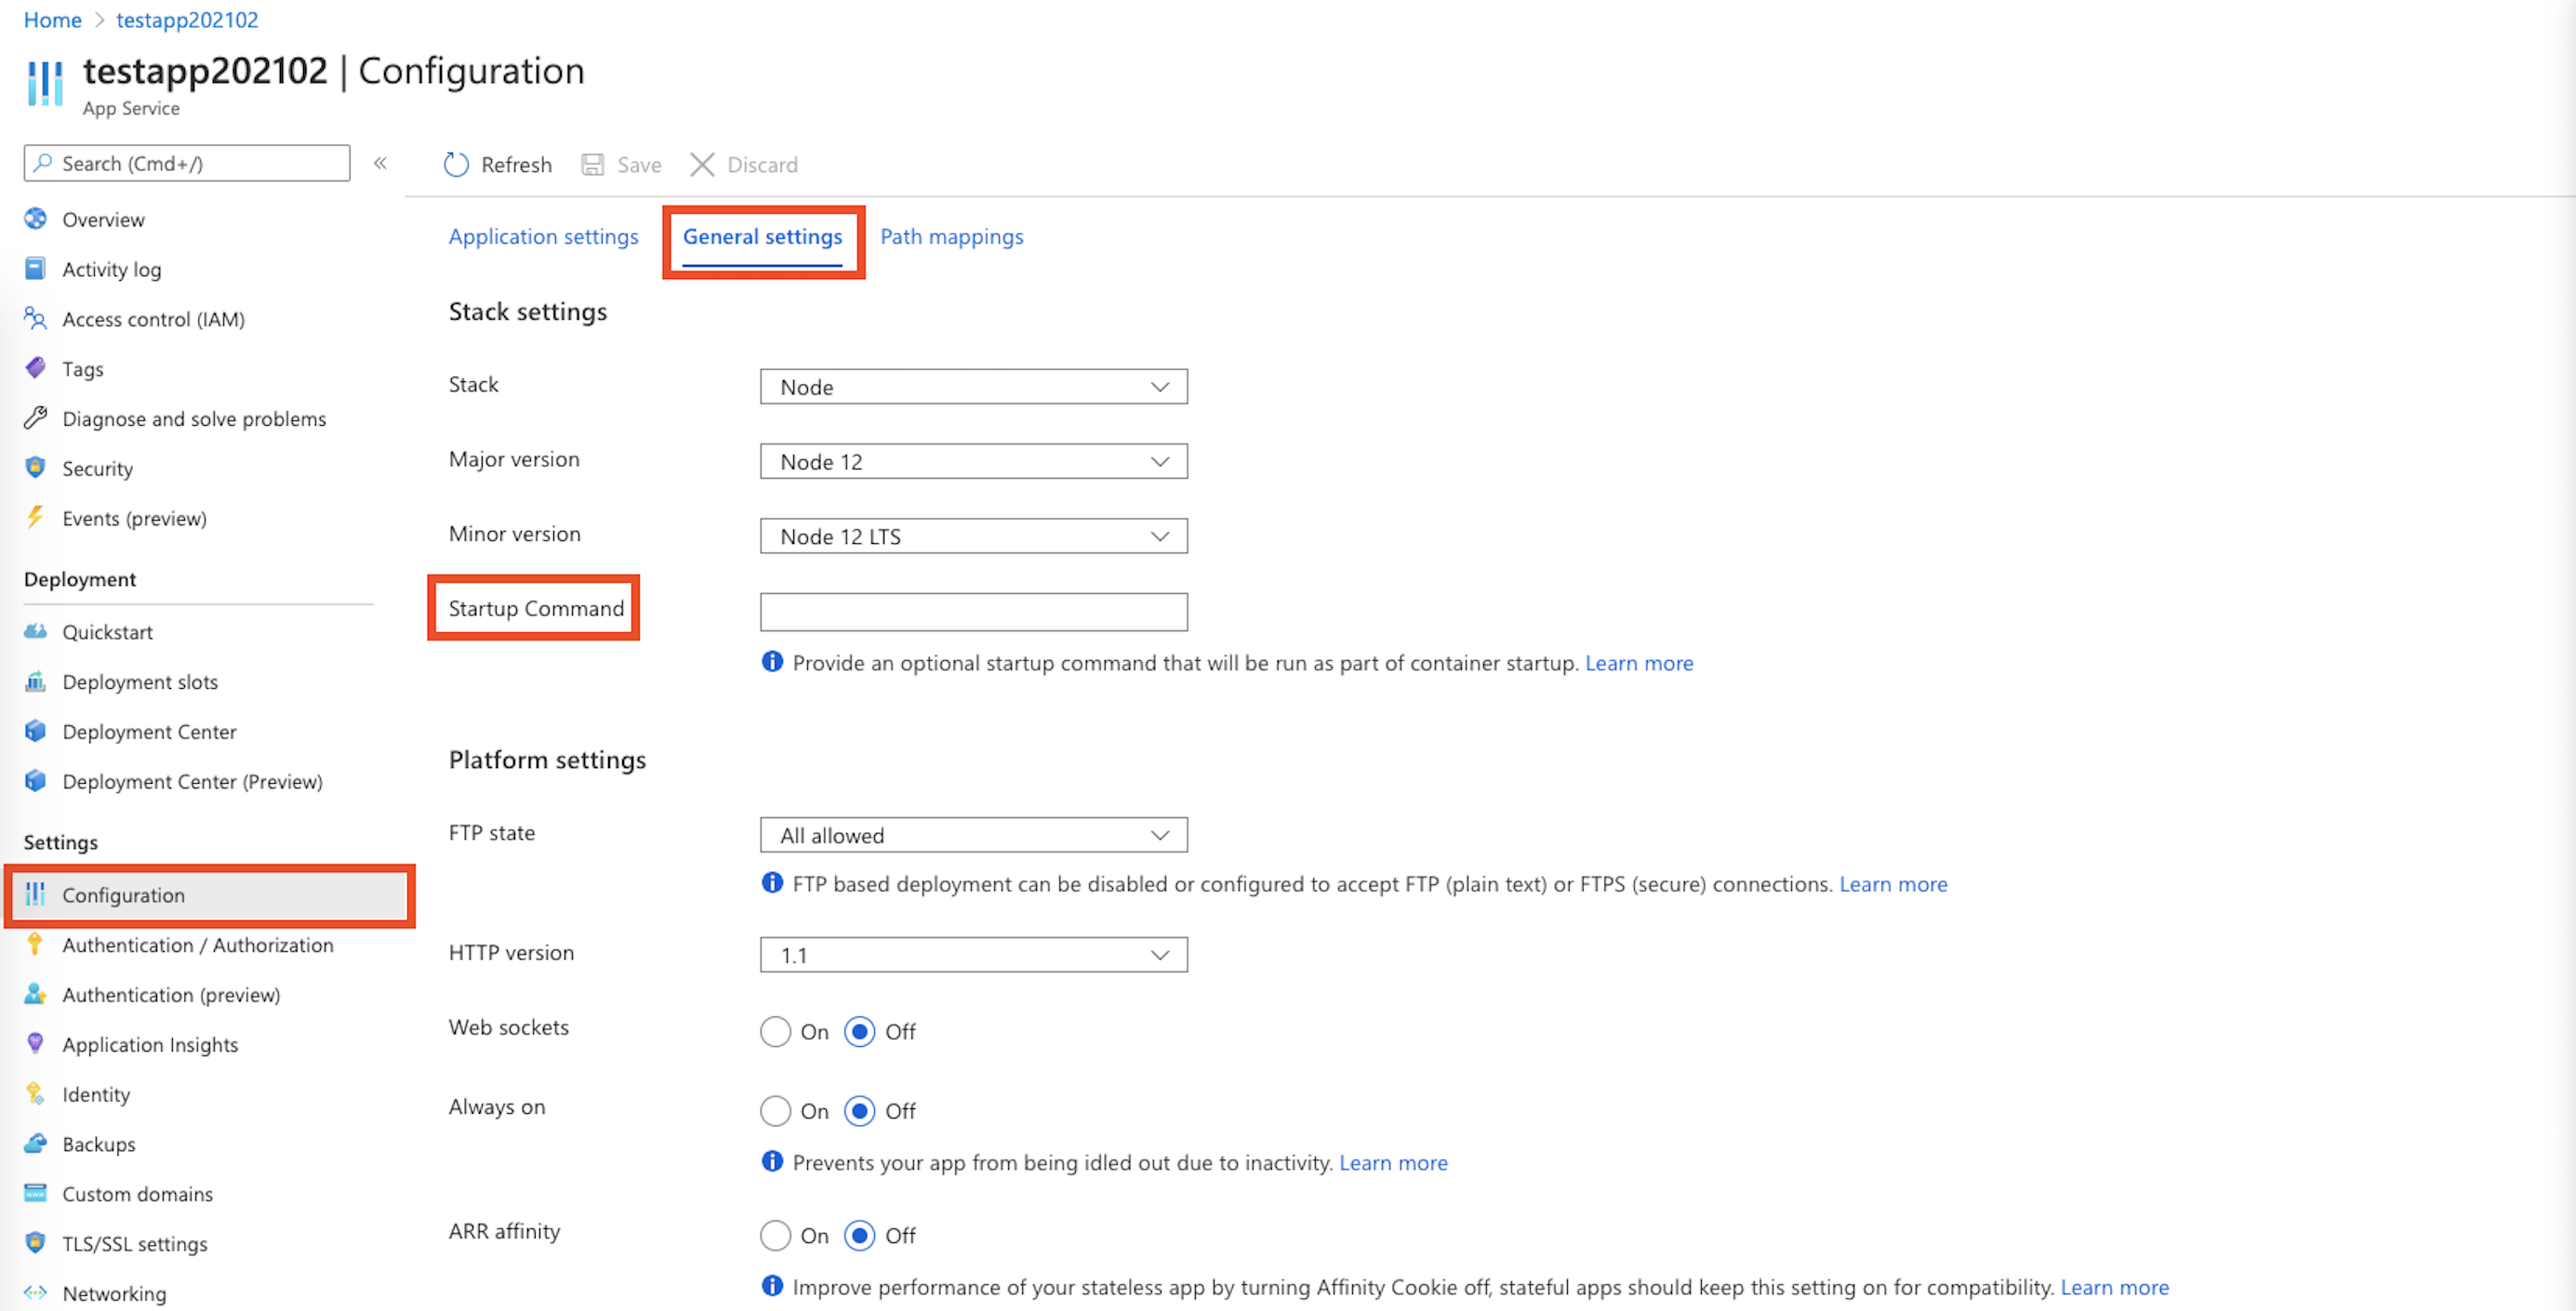Click the Security shield icon
This screenshot has width=2576, height=1311.
tap(36, 468)
